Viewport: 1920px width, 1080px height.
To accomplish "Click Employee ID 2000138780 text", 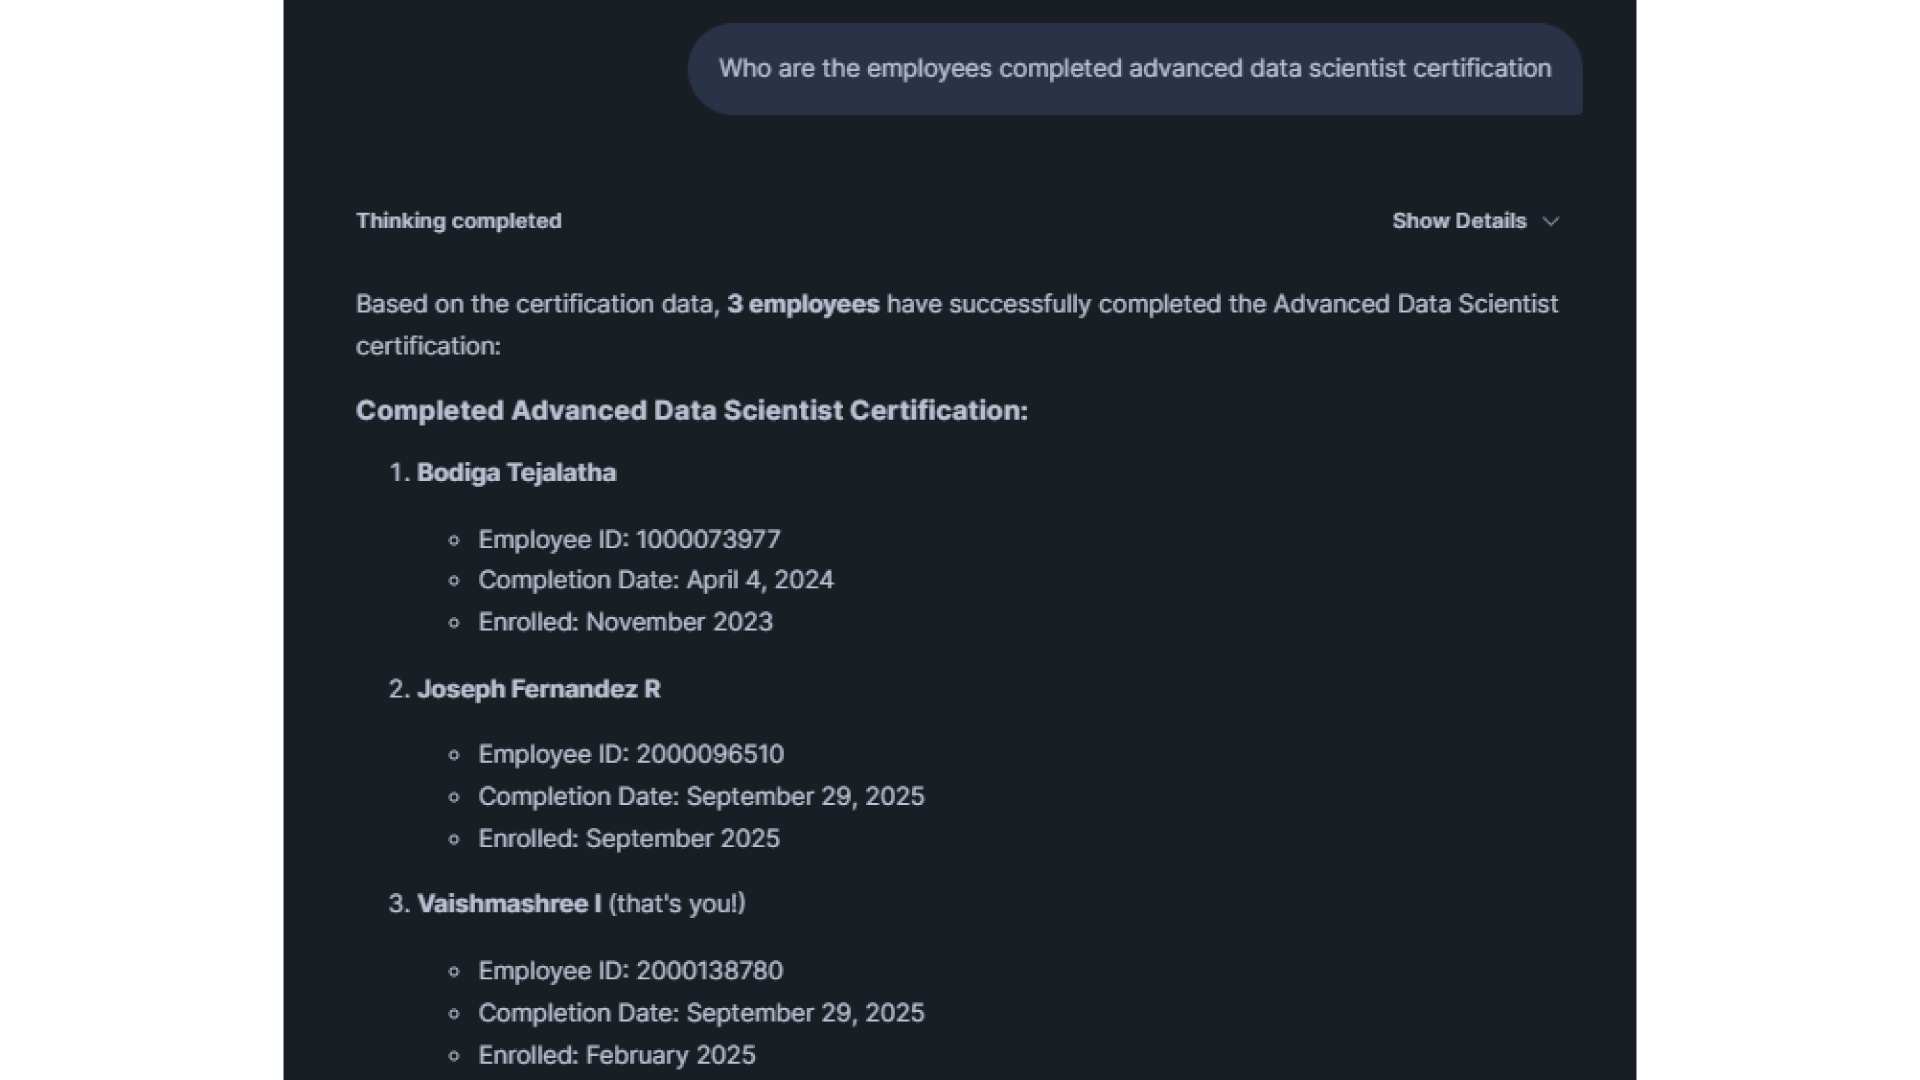I will tap(631, 971).
